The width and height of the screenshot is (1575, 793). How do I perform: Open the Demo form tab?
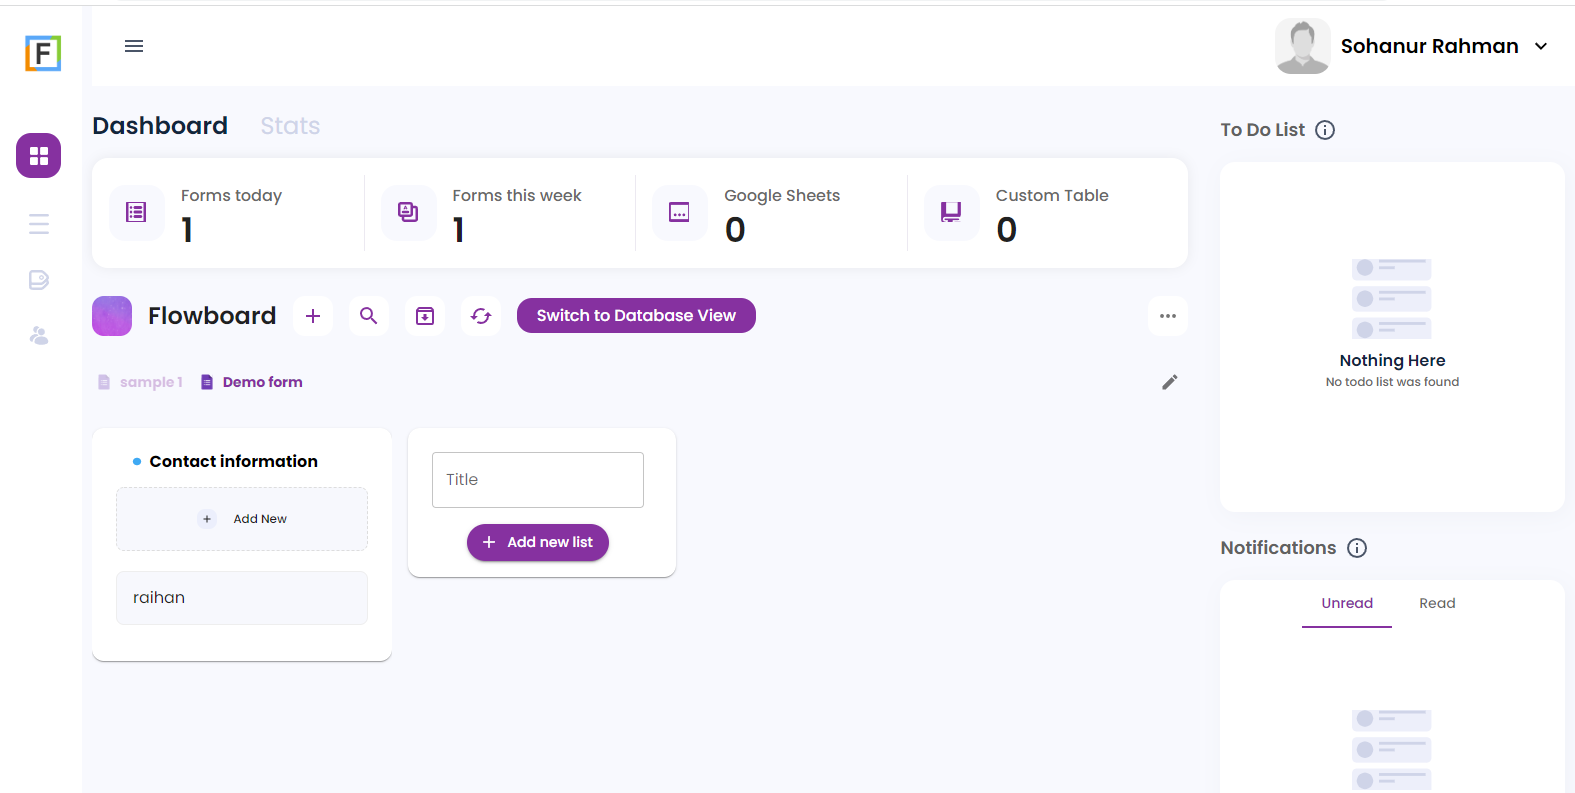(x=252, y=382)
